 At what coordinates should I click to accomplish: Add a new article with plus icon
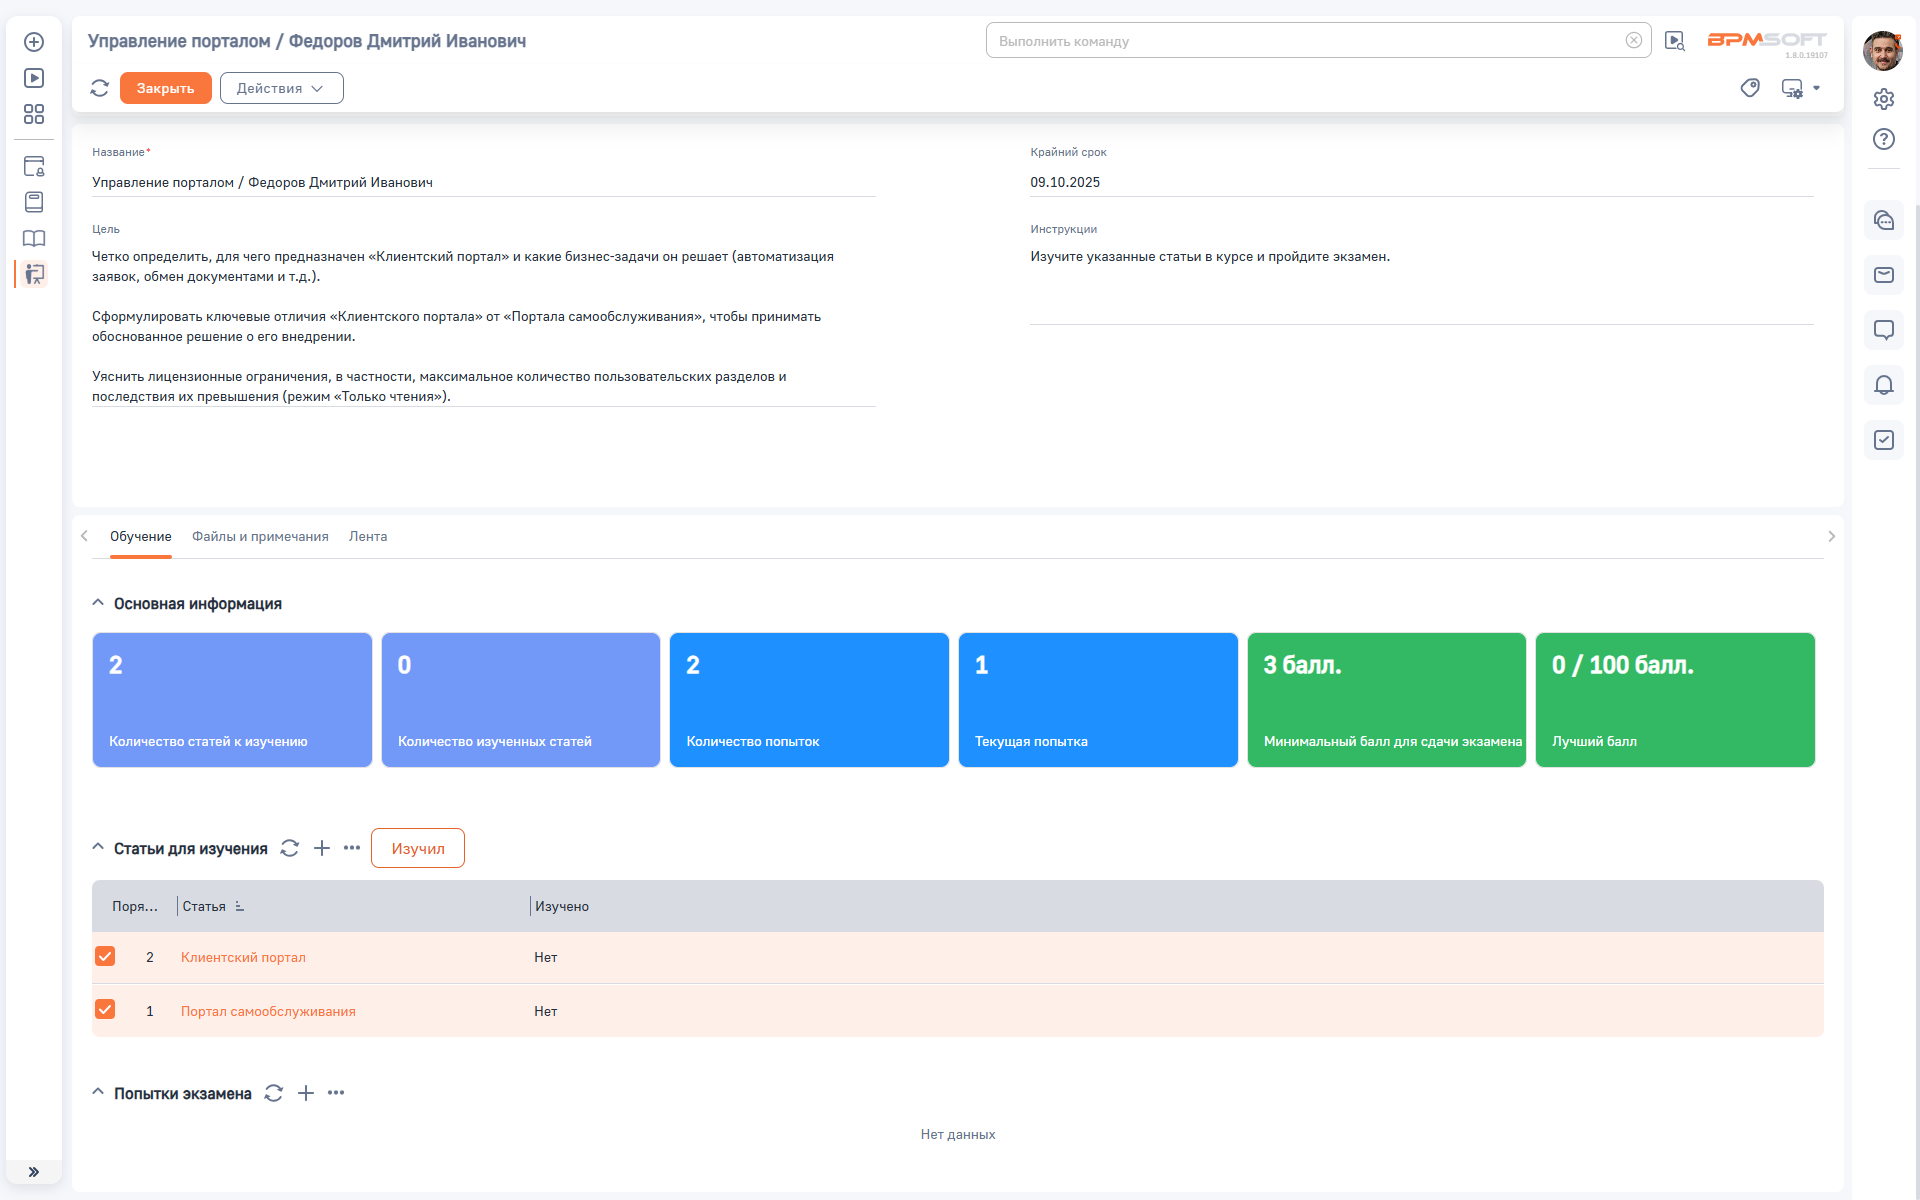(322, 848)
